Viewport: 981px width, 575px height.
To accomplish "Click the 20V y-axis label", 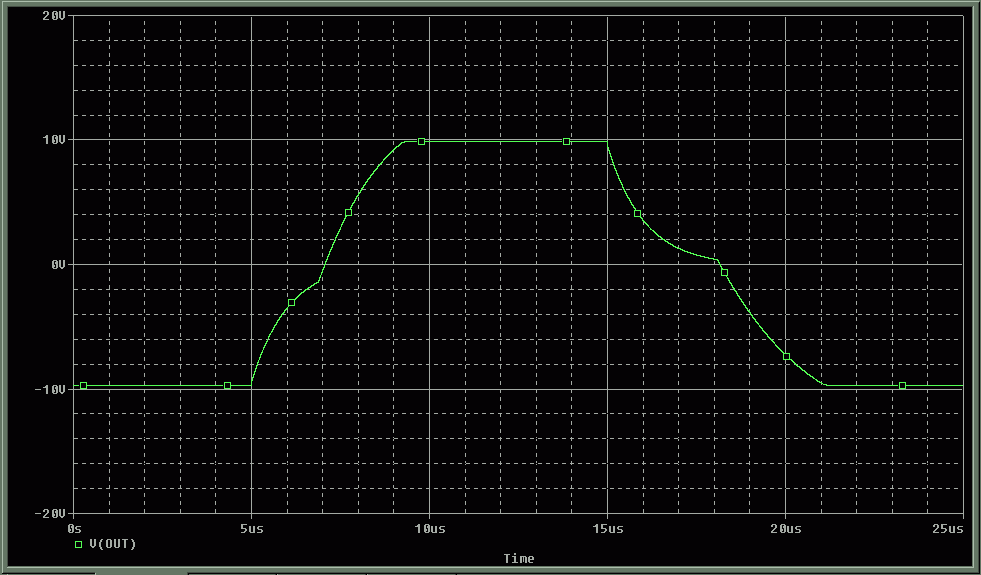I will tap(53, 16).
